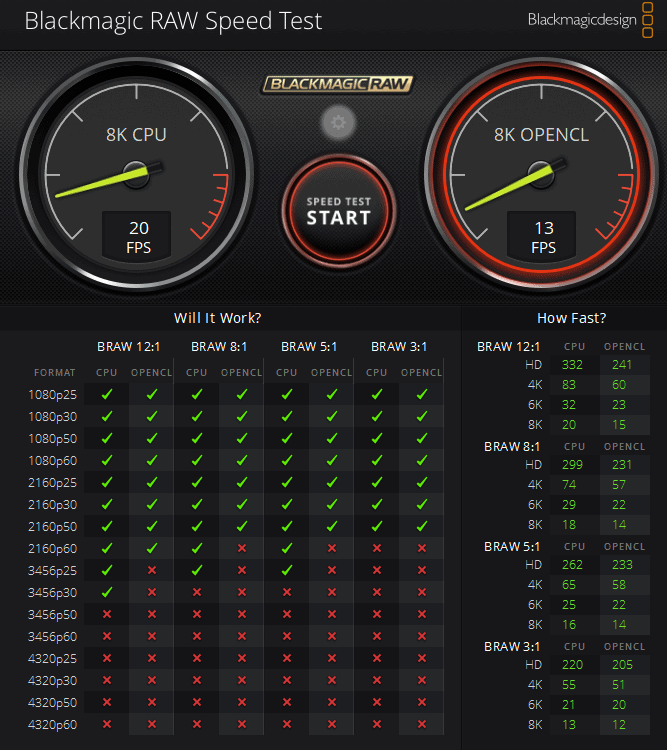Click the 20 FPS readout on the CPU gauge
667x750 pixels.
tap(138, 237)
